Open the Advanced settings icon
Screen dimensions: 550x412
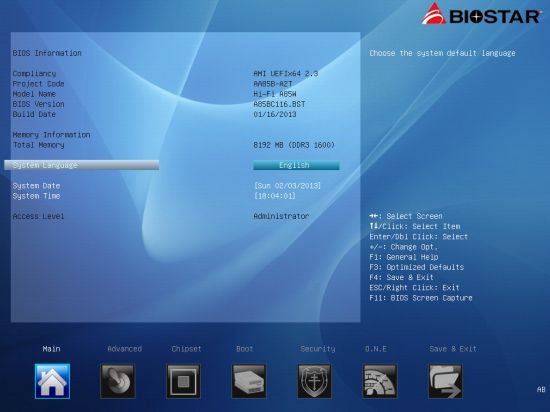(118, 381)
